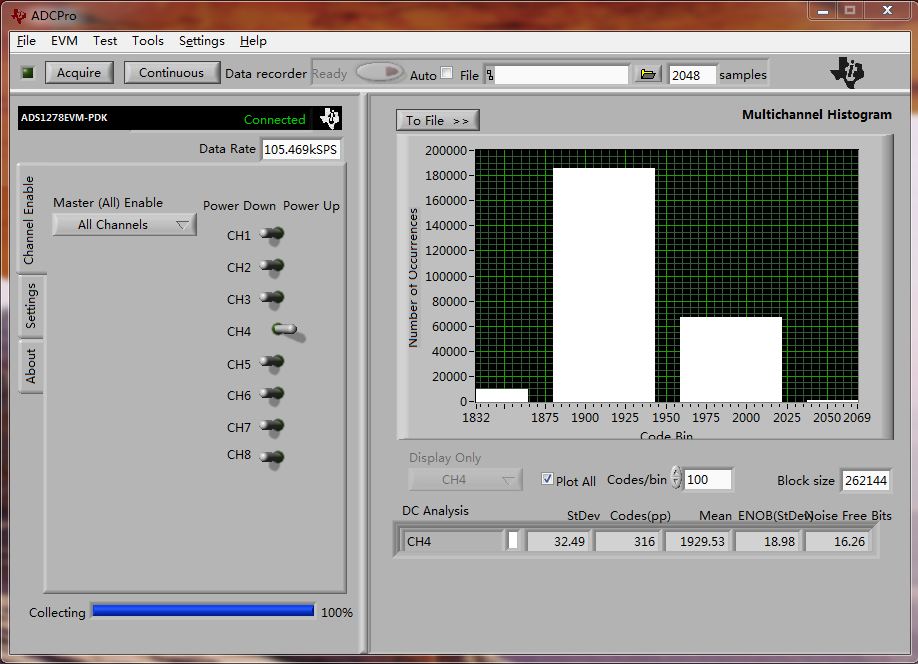Toggle the CH6 power switch

272,395
